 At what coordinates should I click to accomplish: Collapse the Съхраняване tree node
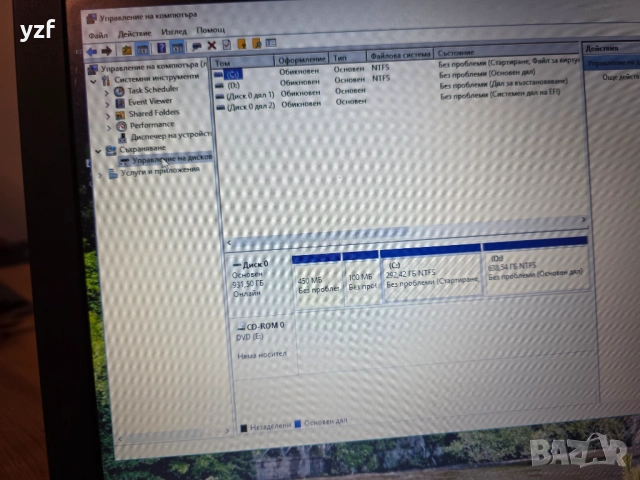[x=98, y=149]
